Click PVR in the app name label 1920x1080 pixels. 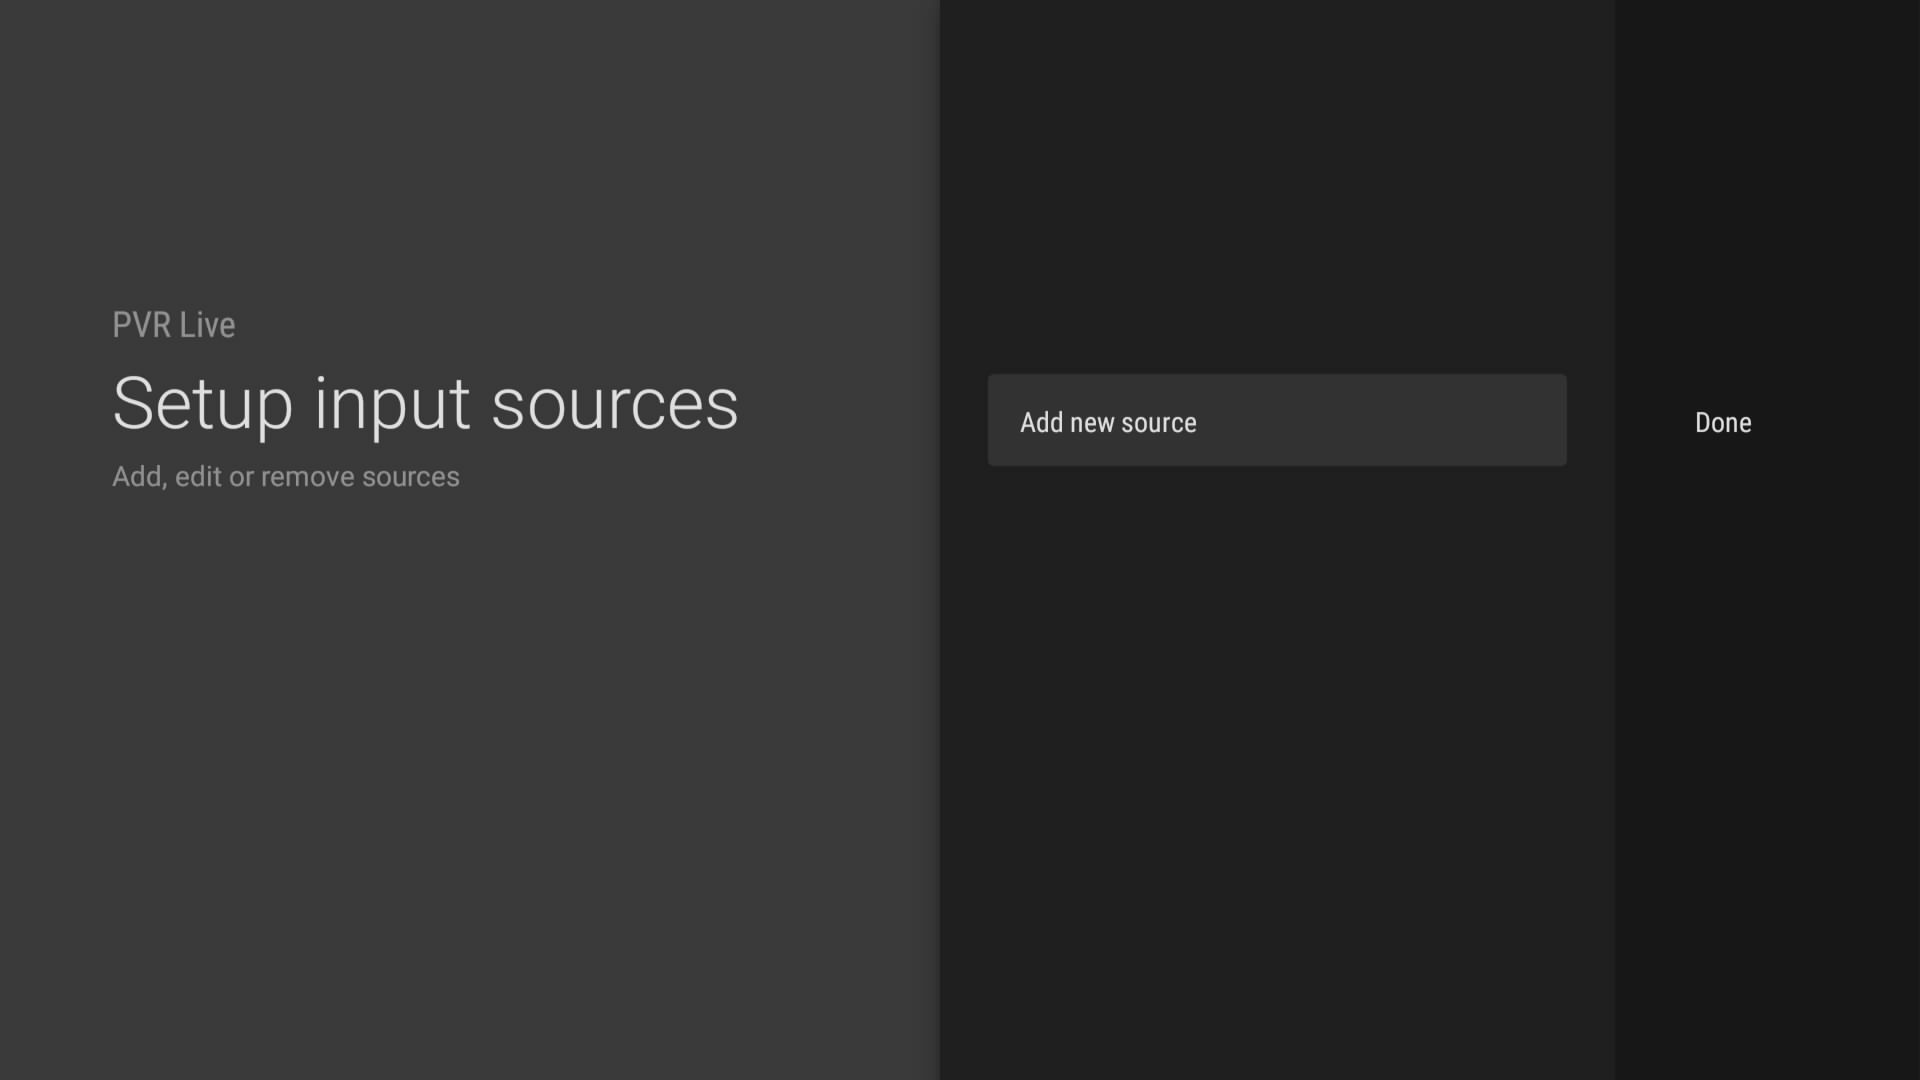pos(141,325)
